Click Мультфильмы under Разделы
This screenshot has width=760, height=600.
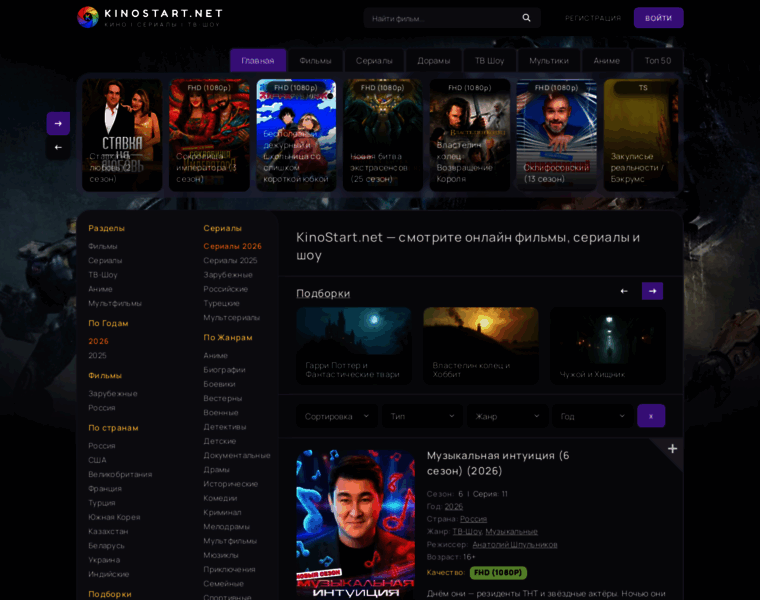coord(115,303)
